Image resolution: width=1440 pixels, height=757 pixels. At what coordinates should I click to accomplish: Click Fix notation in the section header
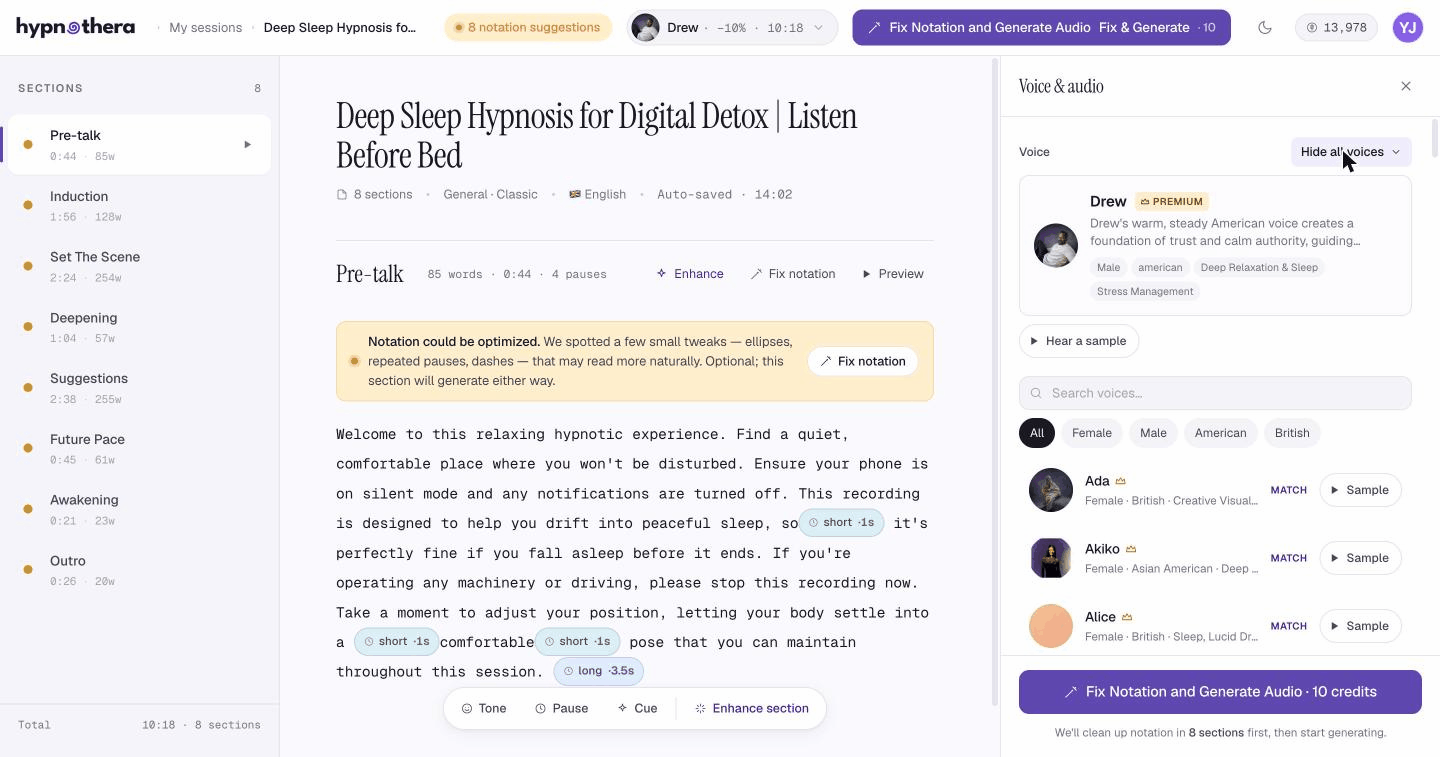point(793,274)
